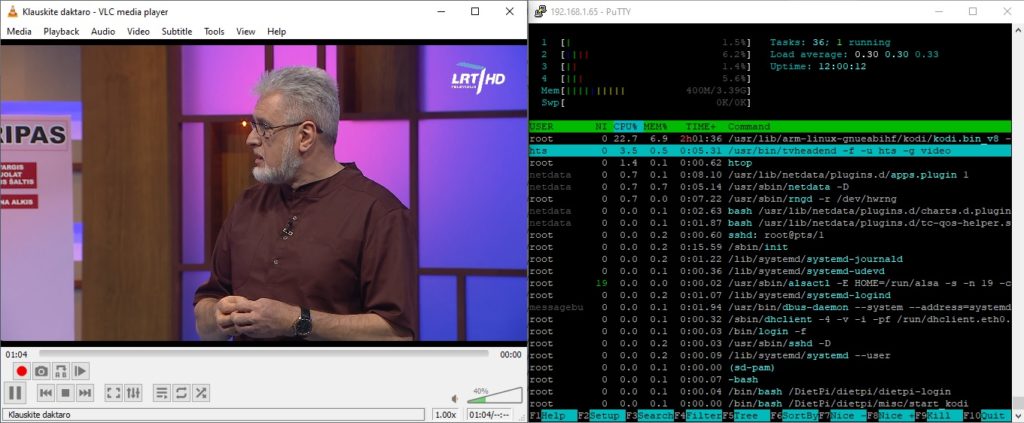1024x423 pixels.
Task: Click the red Record button in VLC
Action: point(22,371)
